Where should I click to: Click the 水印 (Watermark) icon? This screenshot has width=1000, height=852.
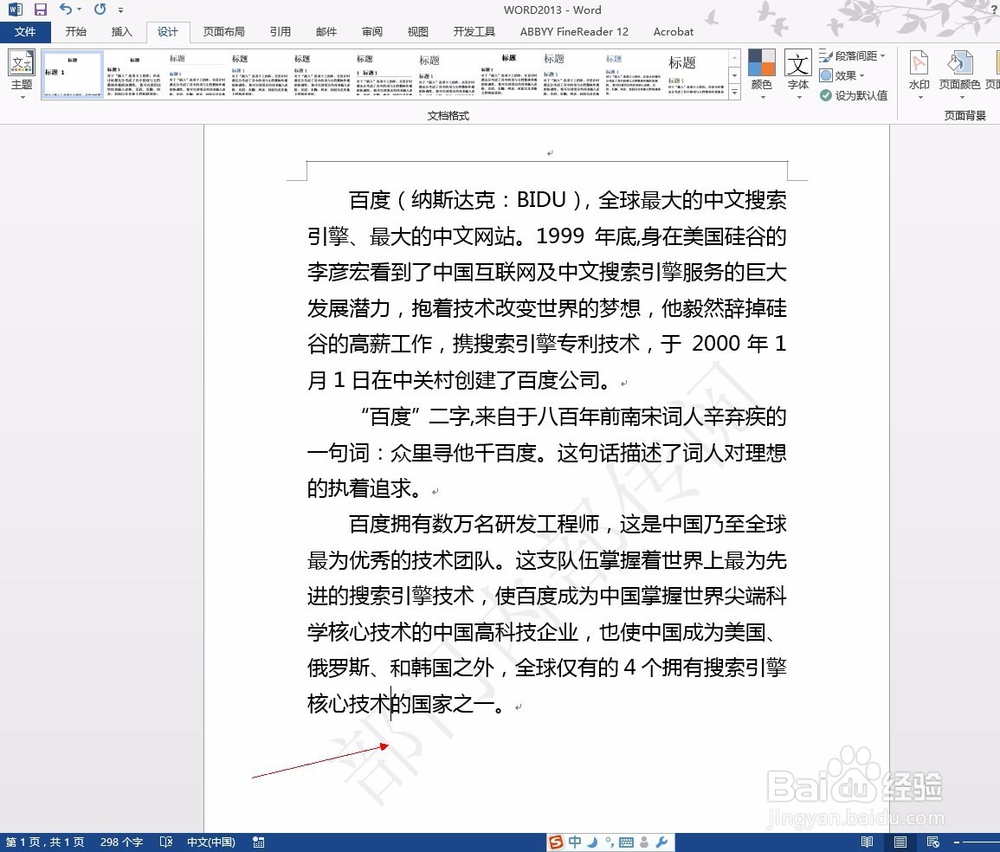919,63
